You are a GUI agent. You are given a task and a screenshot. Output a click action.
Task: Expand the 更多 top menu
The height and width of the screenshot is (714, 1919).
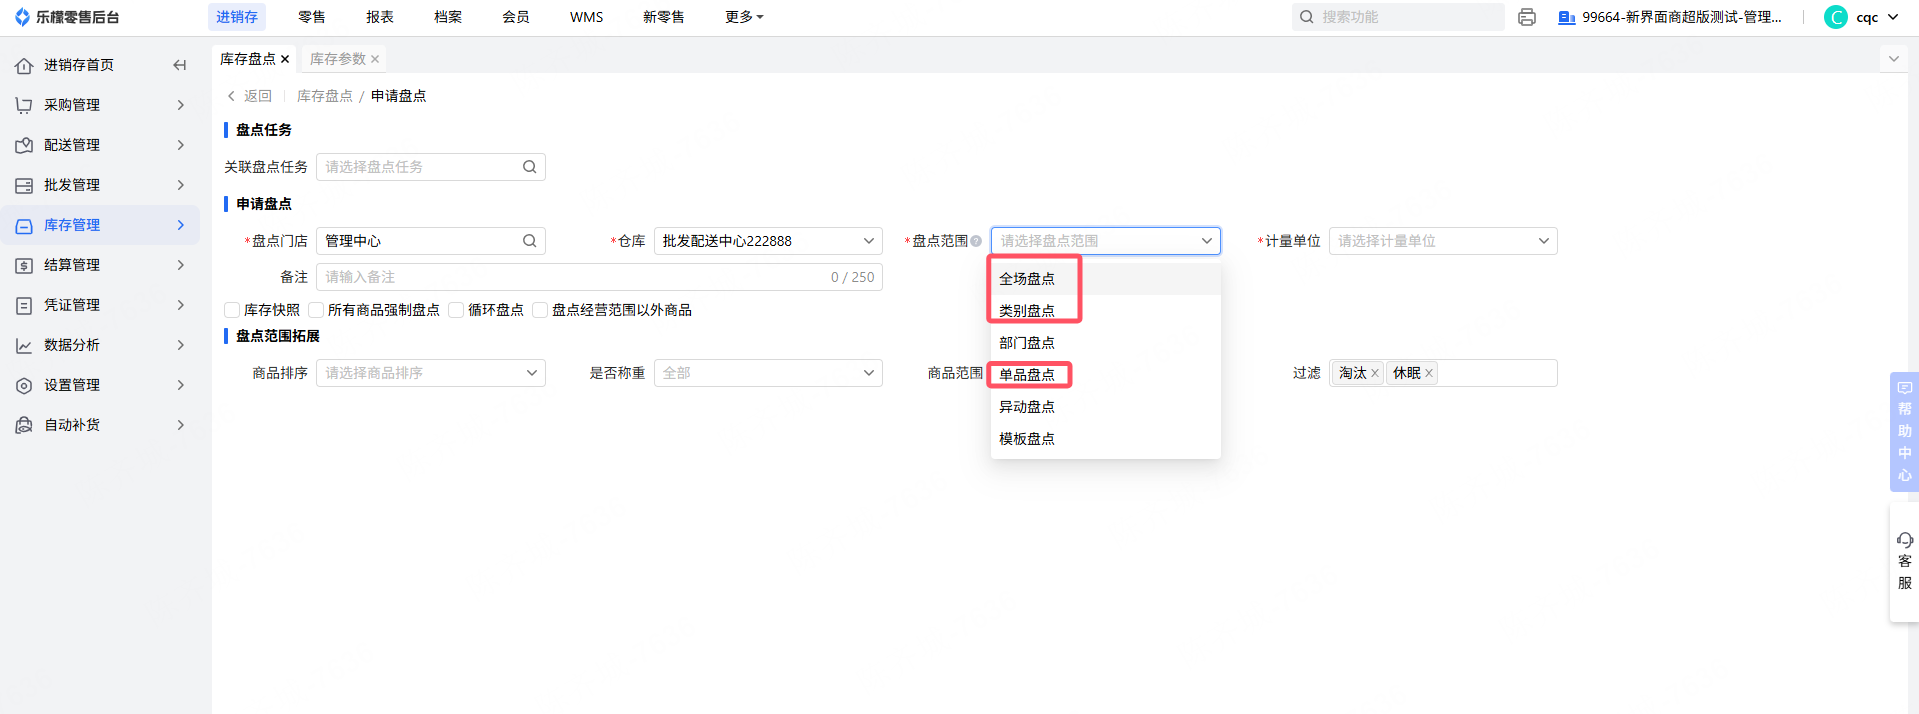[744, 17]
